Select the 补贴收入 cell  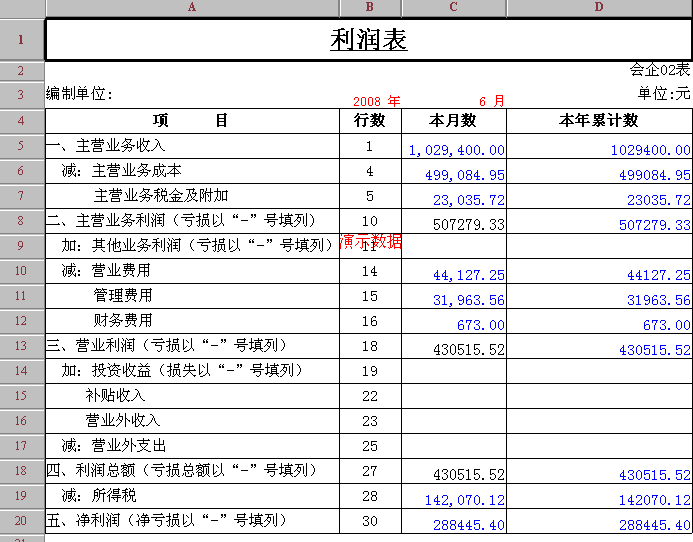(x=192, y=396)
